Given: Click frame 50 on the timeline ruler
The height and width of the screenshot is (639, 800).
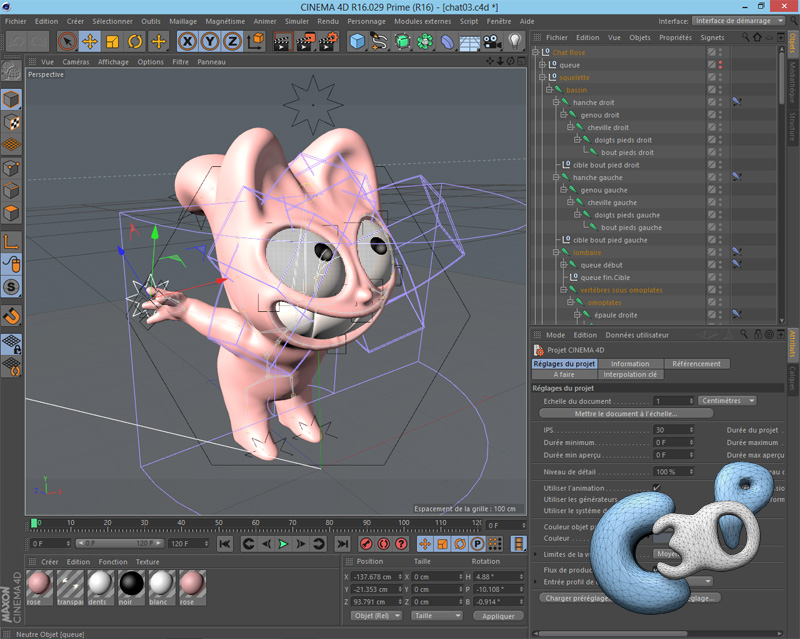Looking at the screenshot, I should coord(218,523).
